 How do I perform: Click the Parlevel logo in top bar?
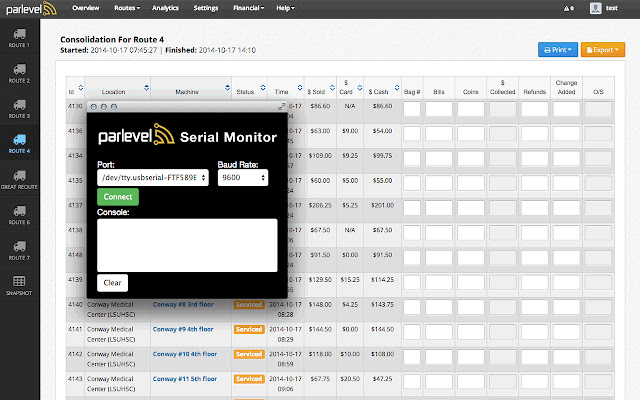click(31, 8)
